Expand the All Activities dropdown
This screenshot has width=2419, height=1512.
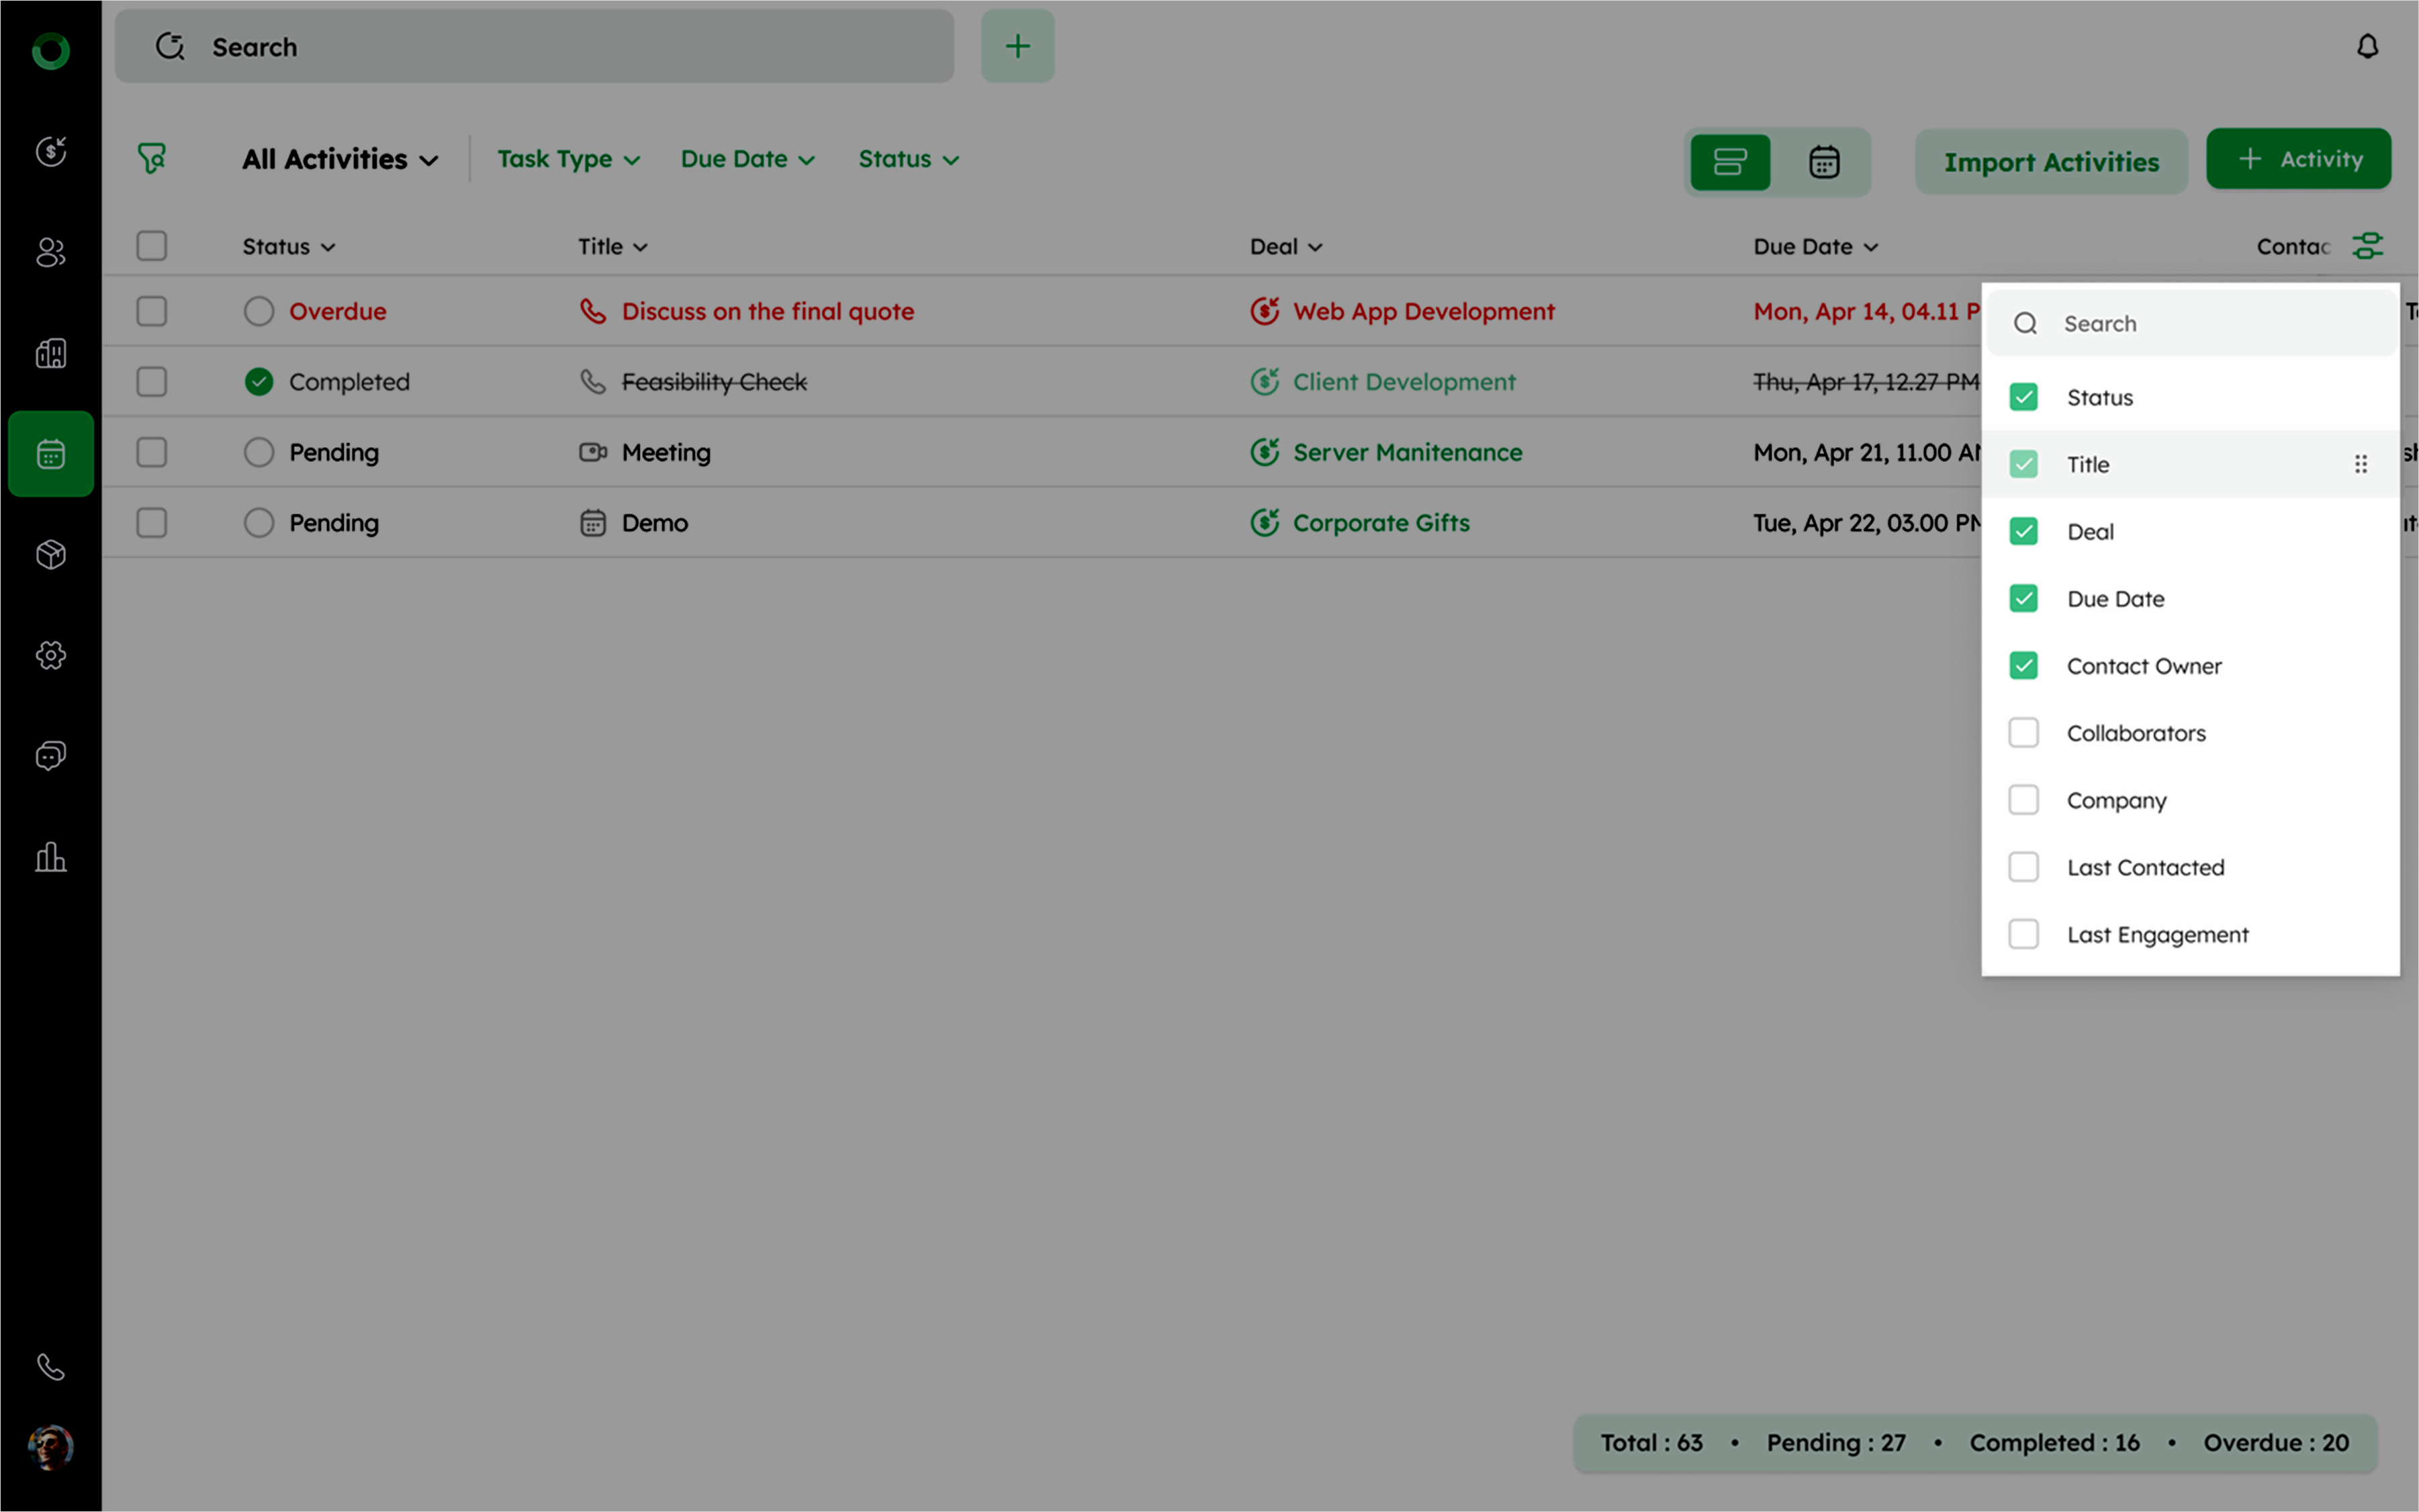point(340,159)
